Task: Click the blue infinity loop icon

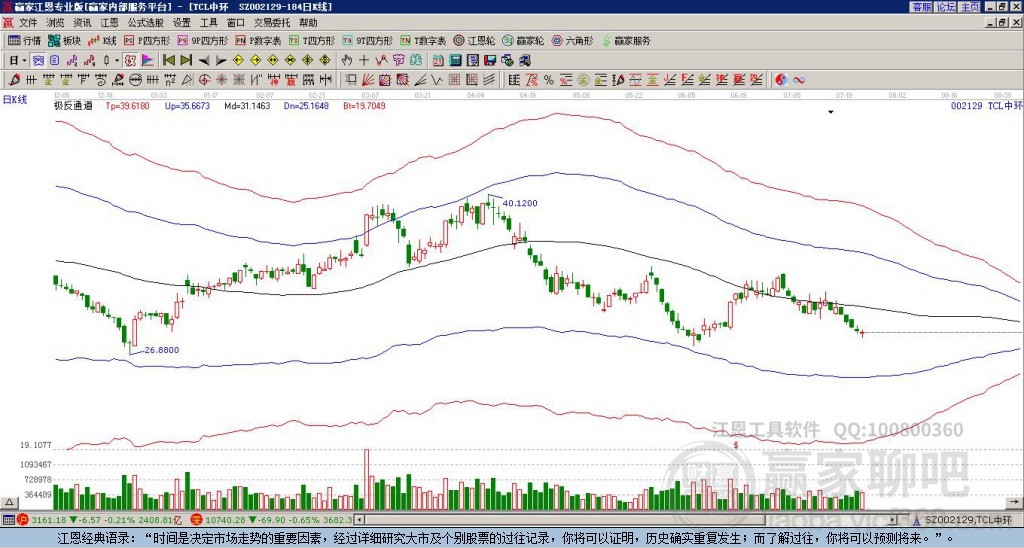Action: 799,80
